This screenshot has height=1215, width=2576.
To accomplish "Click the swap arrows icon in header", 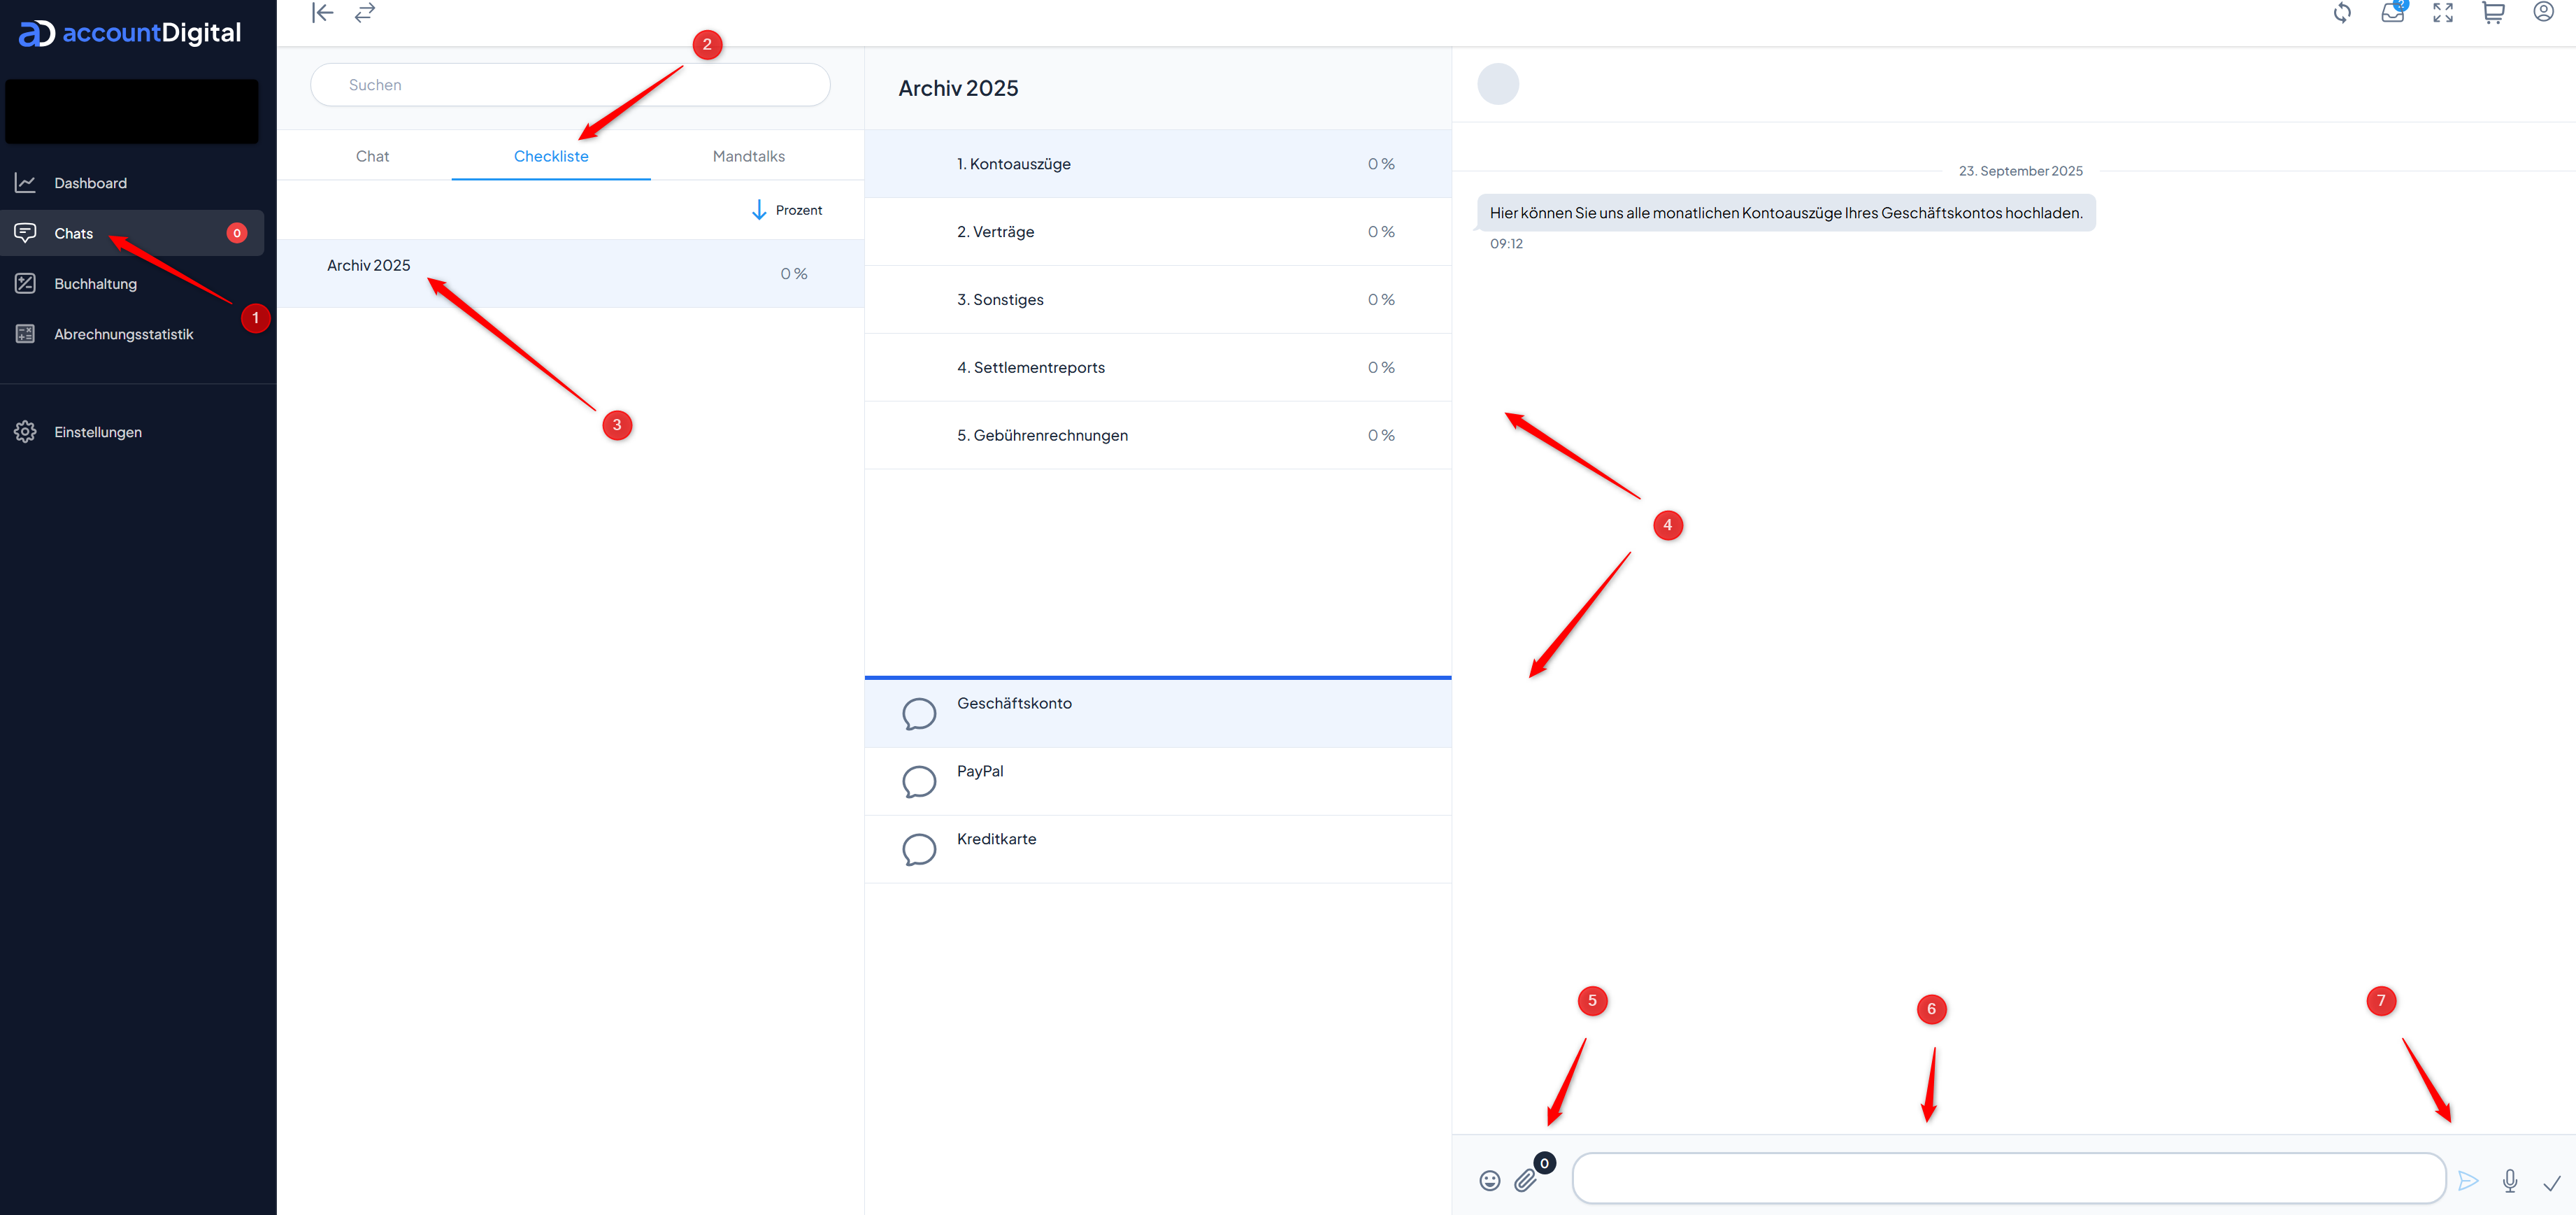I will coord(365,13).
